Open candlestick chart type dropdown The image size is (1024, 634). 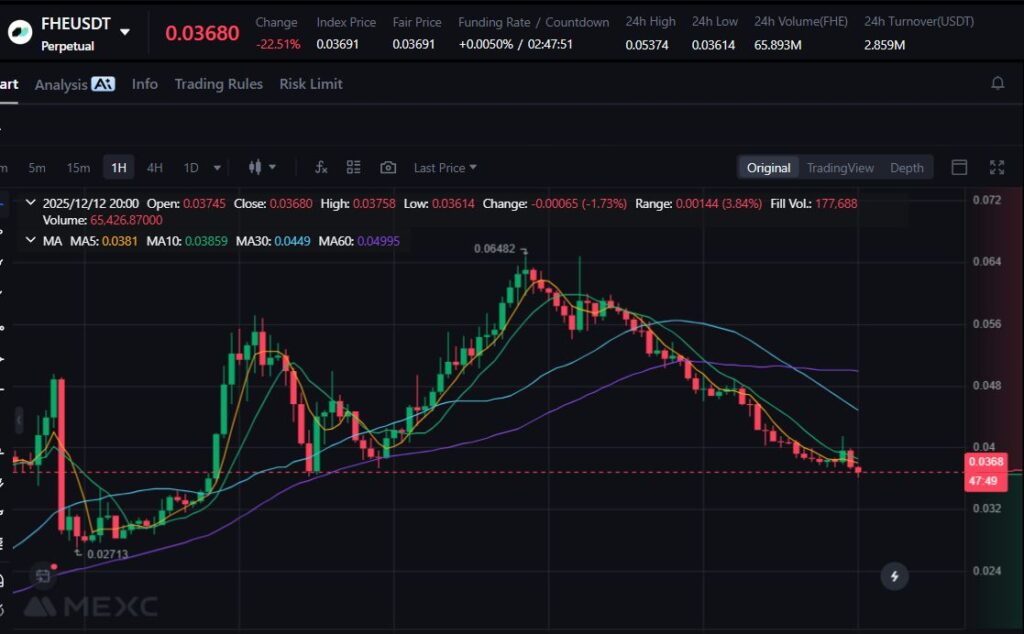(261, 168)
